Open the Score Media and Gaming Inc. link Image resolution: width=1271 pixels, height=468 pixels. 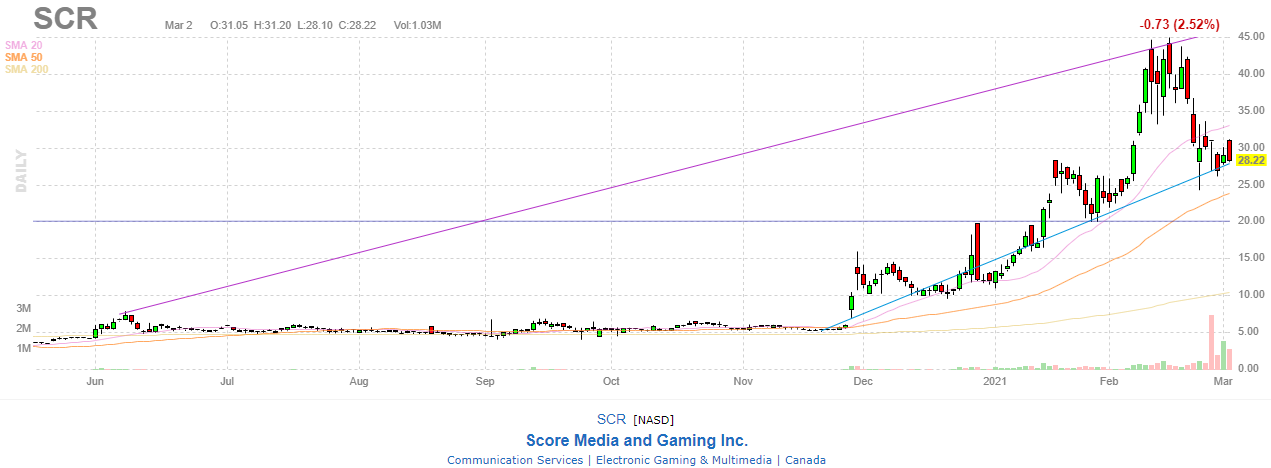pyautogui.click(x=636, y=440)
